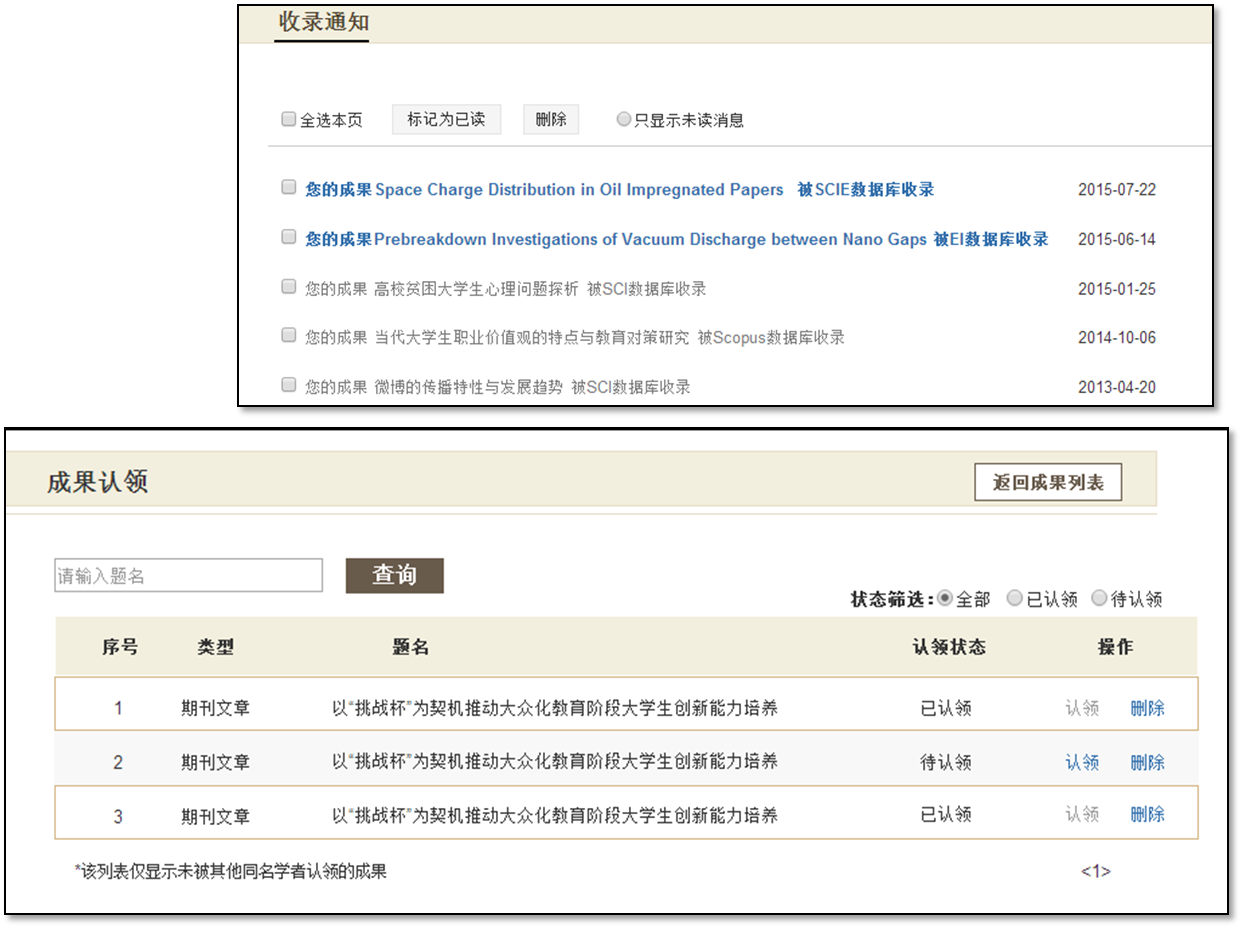The image size is (1242, 928).
Task: Open the 微博的传播特性与发展趋势 notification
Action: click(x=497, y=386)
